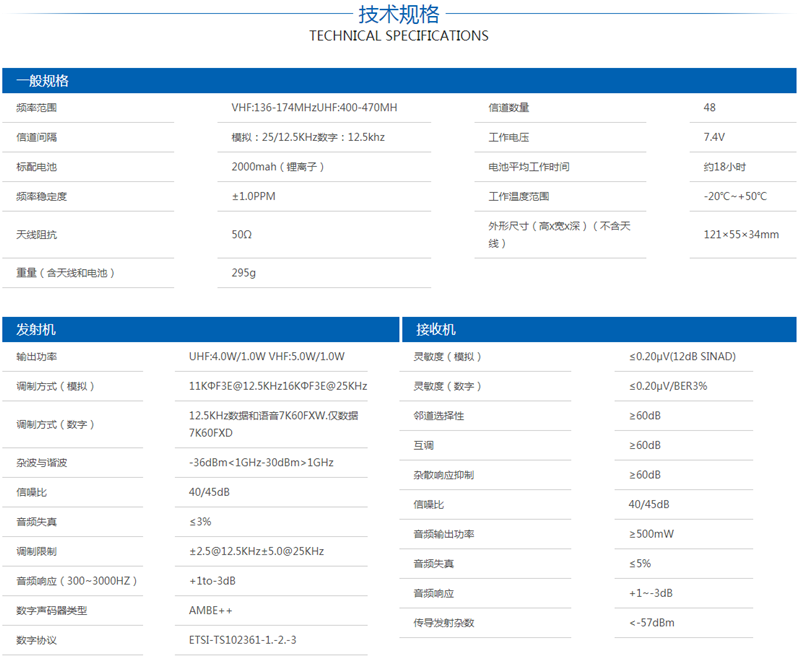Click the 重量（含天线和电池）label
Image resolution: width=800 pixels, height=658 pixels.
click(65, 273)
